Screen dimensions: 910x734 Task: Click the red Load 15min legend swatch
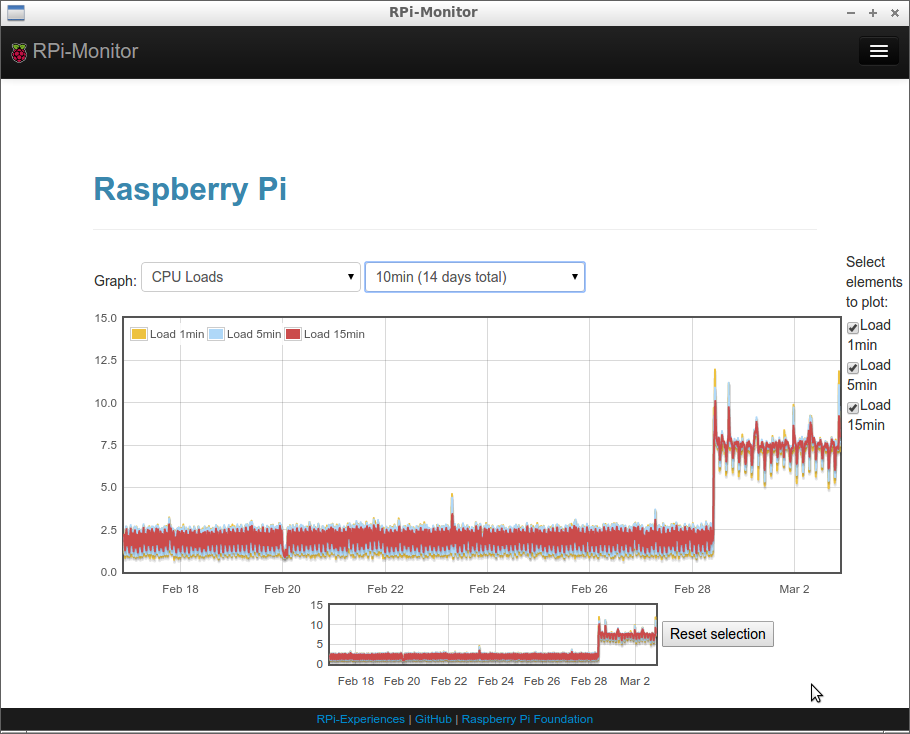click(x=293, y=334)
